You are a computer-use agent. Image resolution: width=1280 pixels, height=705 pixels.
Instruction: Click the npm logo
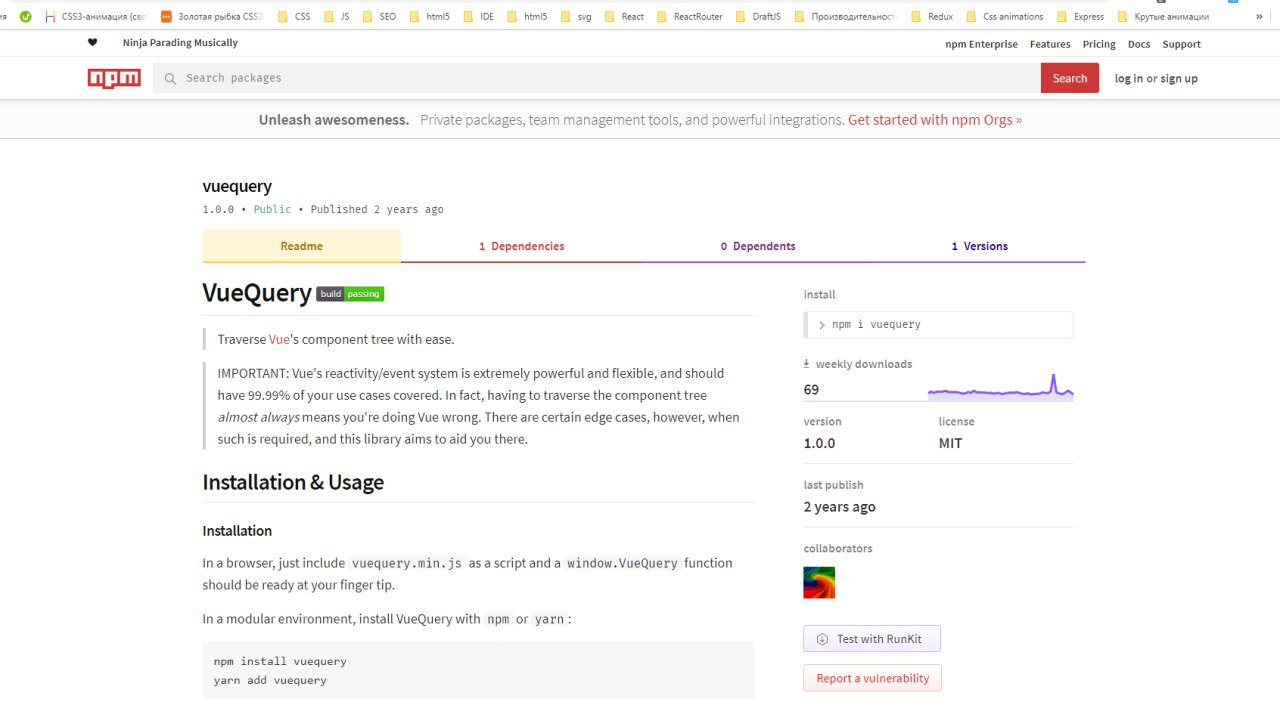click(114, 78)
